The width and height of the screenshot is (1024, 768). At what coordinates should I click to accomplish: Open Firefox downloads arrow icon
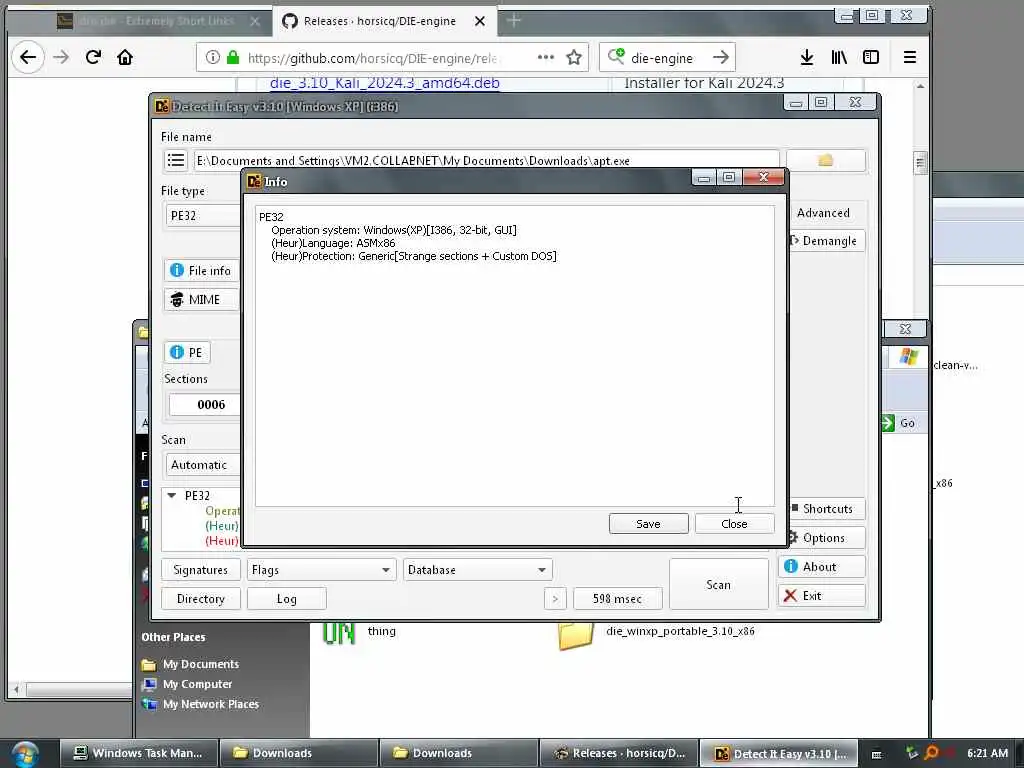pyautogui.click(x=807, y=57)
